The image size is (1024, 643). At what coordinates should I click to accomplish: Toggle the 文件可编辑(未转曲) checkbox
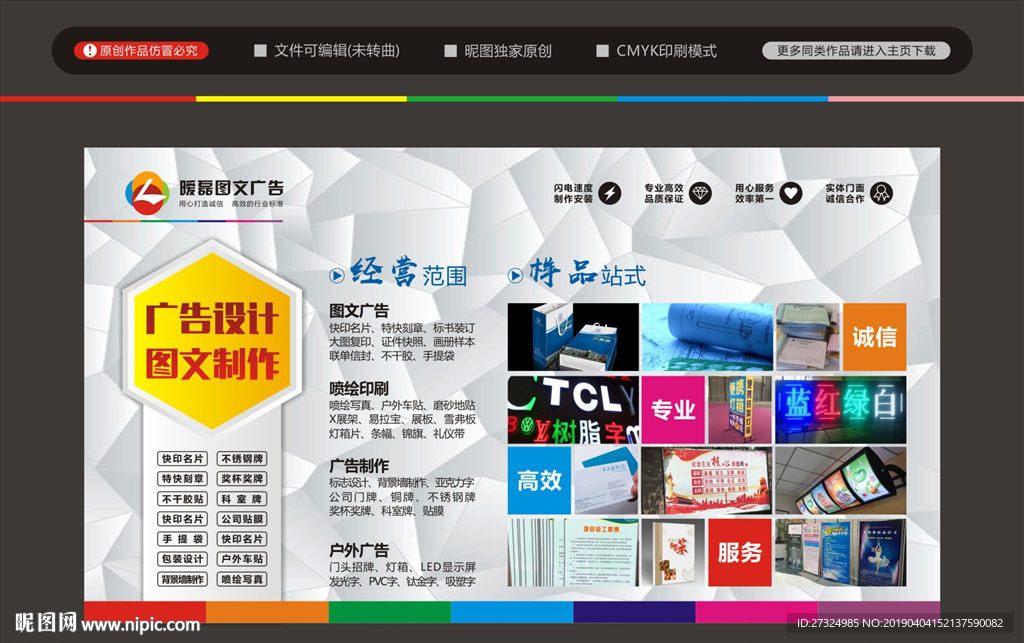(x=260, y=50)
